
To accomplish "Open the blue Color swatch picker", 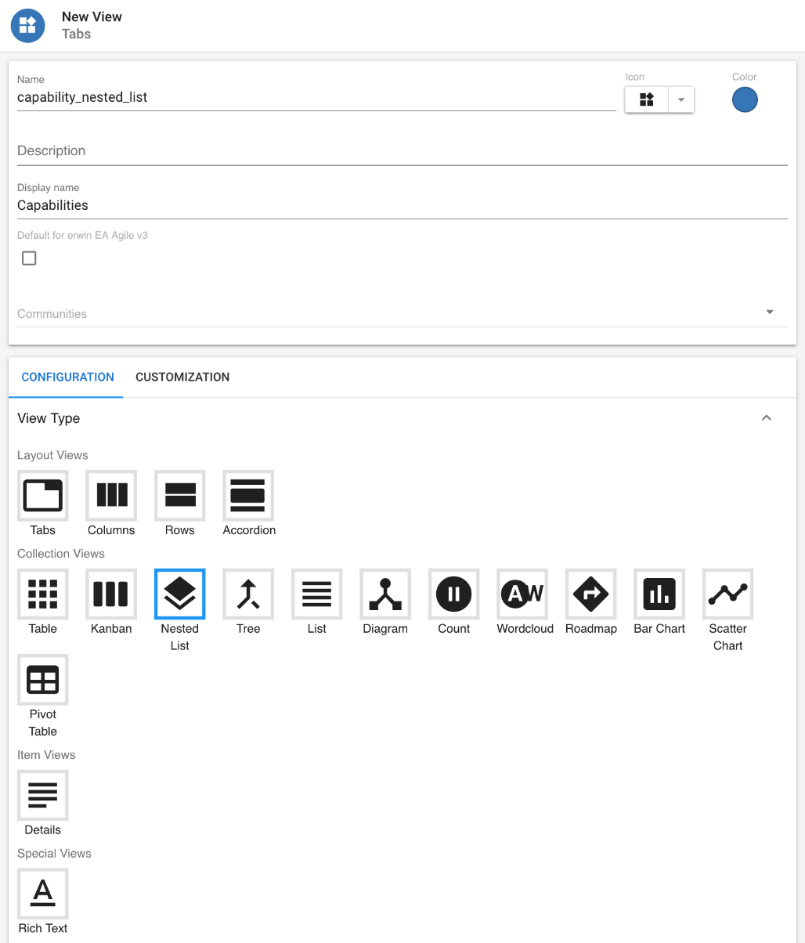I will [x=745, y=100].
